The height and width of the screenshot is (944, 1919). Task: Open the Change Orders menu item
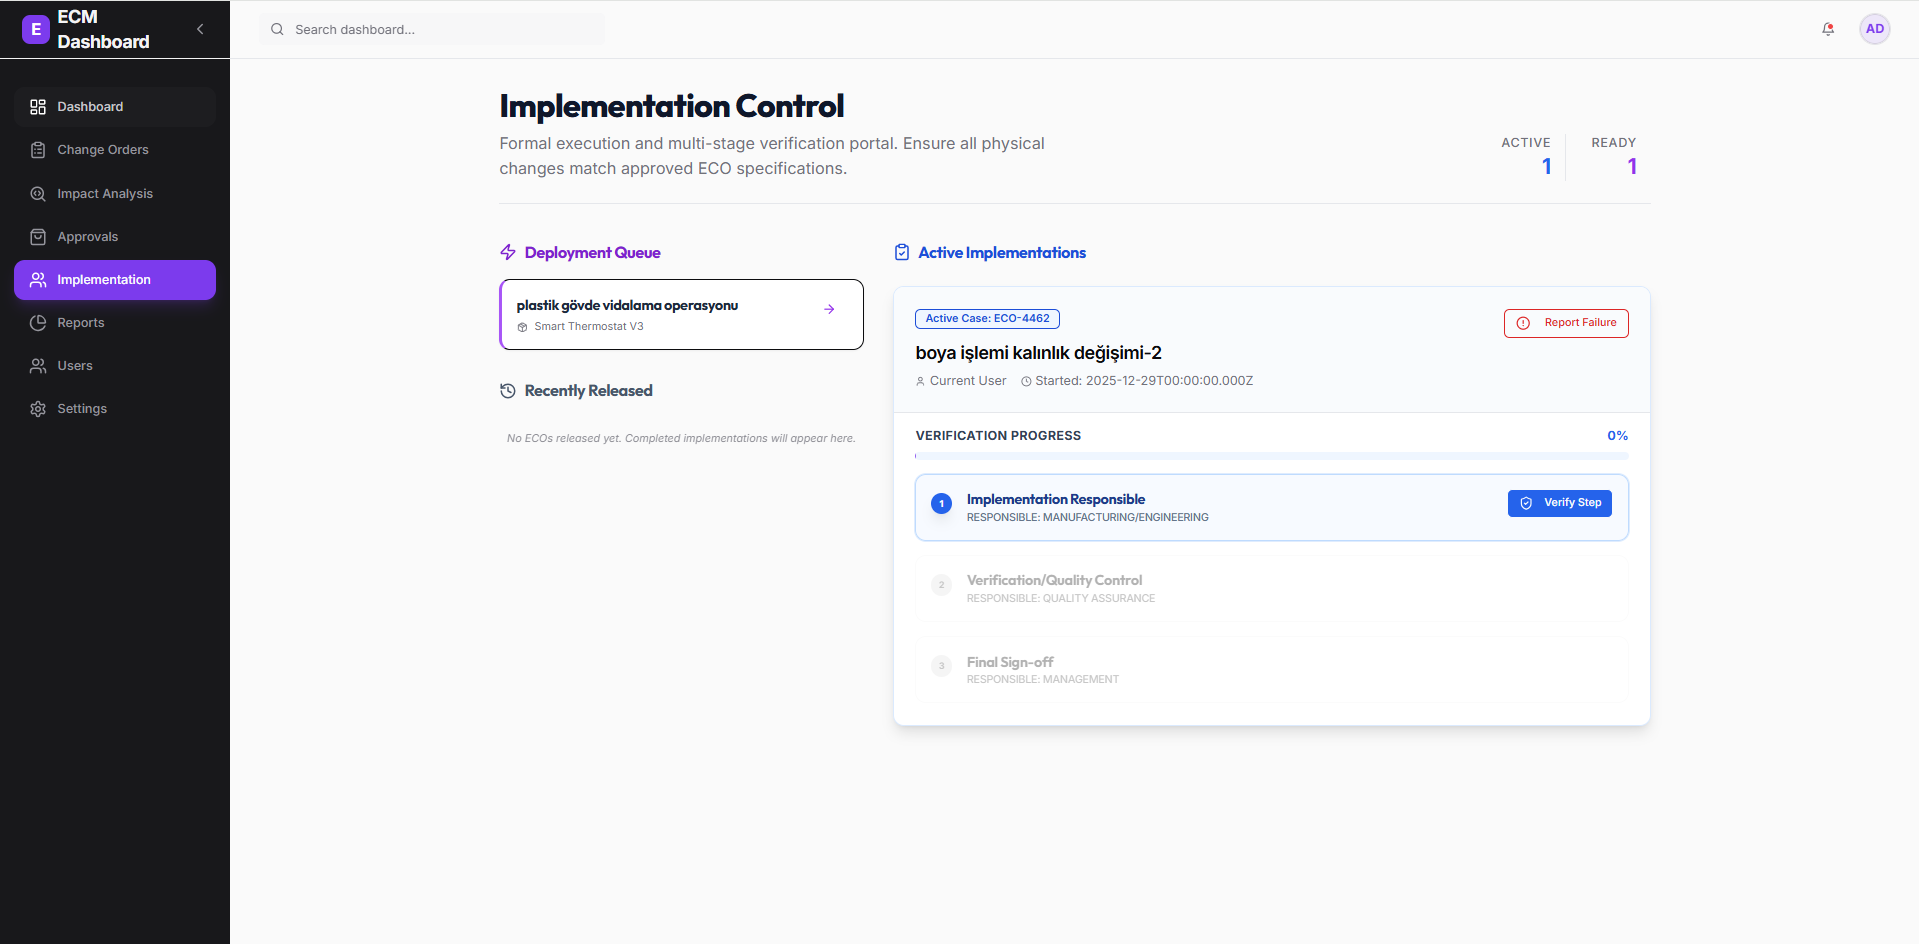pos(102,150)
